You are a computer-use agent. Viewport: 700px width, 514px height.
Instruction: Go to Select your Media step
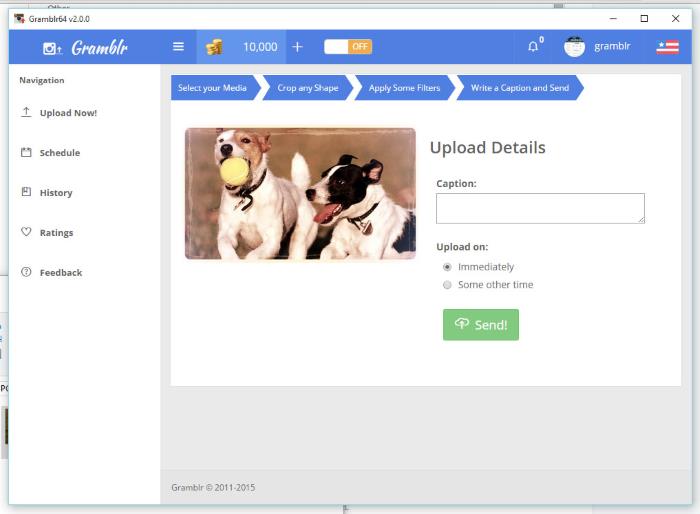[212, 88]
